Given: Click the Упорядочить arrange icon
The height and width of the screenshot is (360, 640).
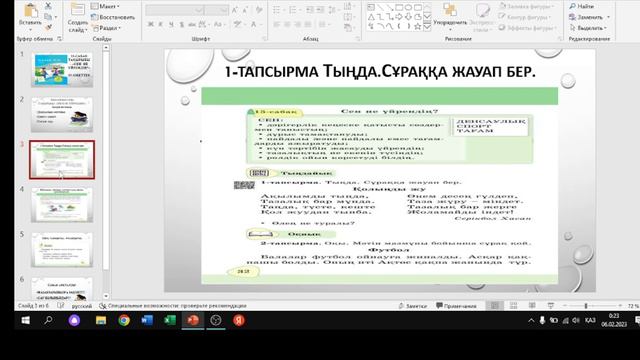Looking at the screenshot, I should click(450, 10).
